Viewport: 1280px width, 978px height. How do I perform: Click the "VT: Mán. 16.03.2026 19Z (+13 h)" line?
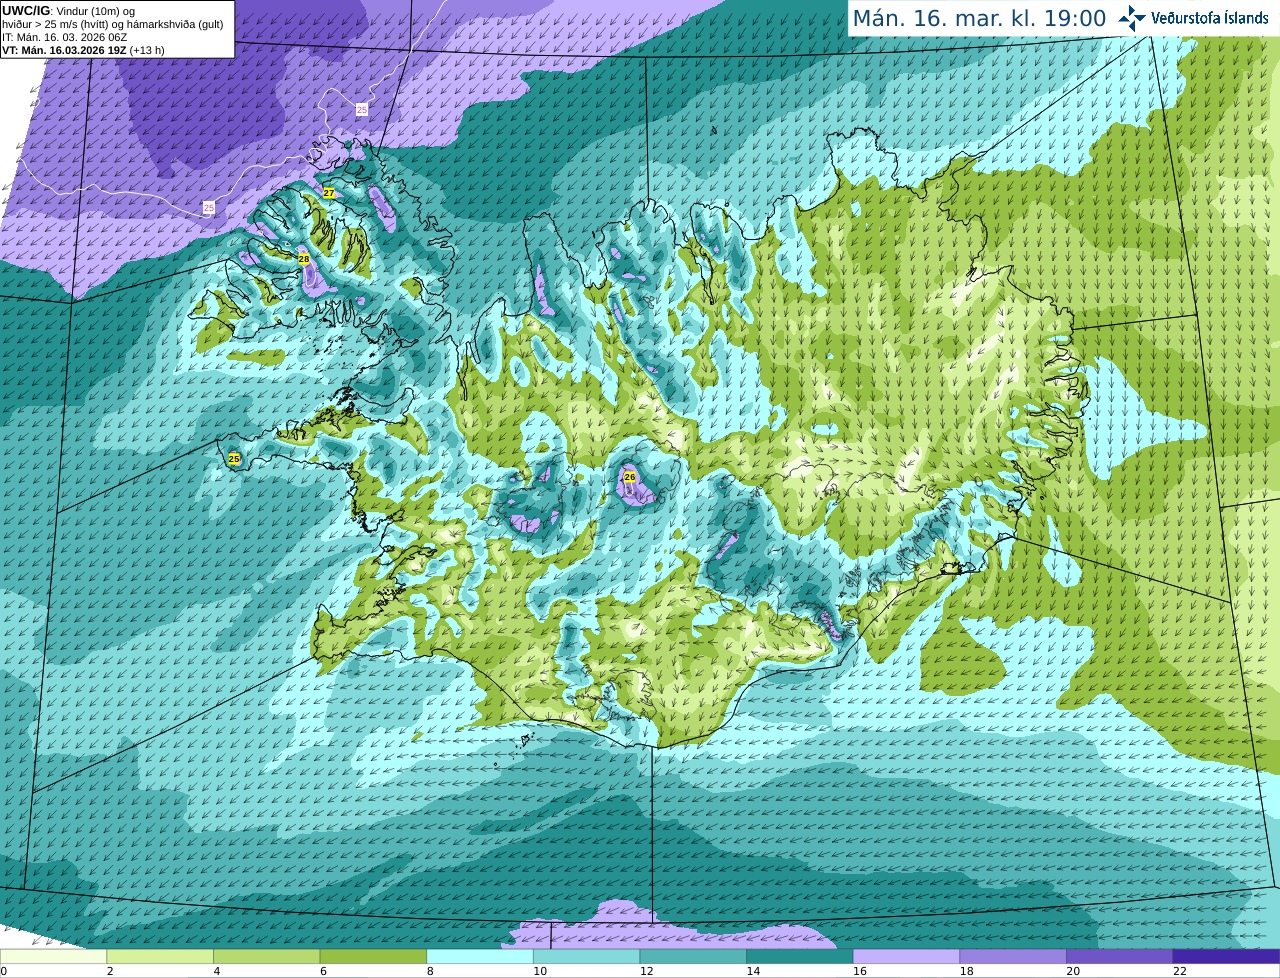[x=83, y=50]
